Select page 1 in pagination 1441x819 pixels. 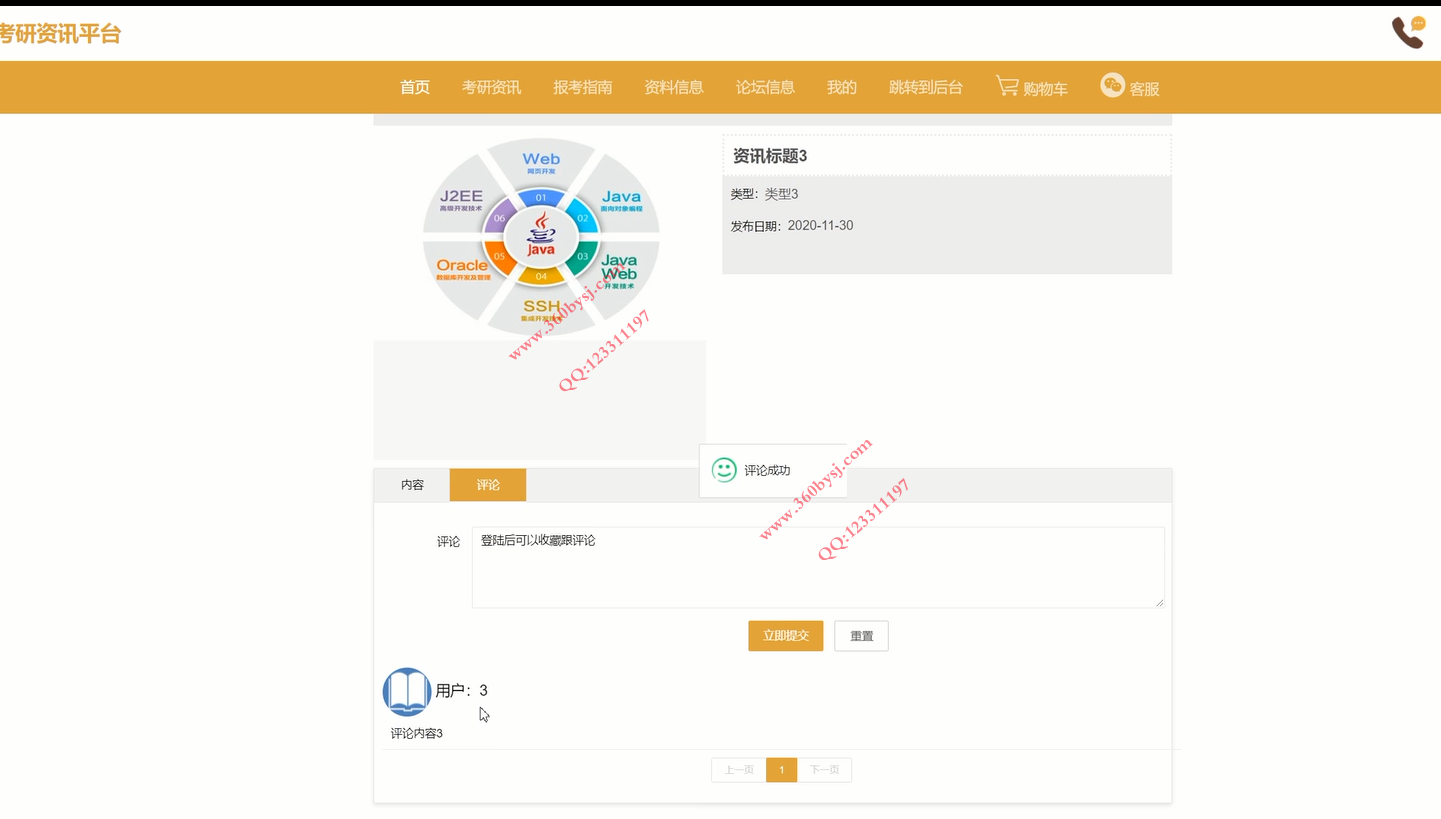click(x=782, y=770)
